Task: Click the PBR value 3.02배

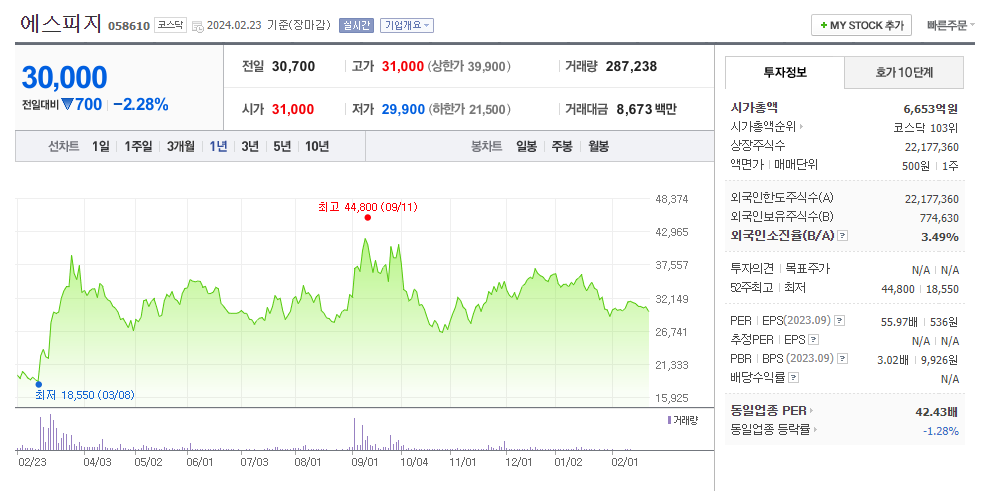Action: (893, 359)
